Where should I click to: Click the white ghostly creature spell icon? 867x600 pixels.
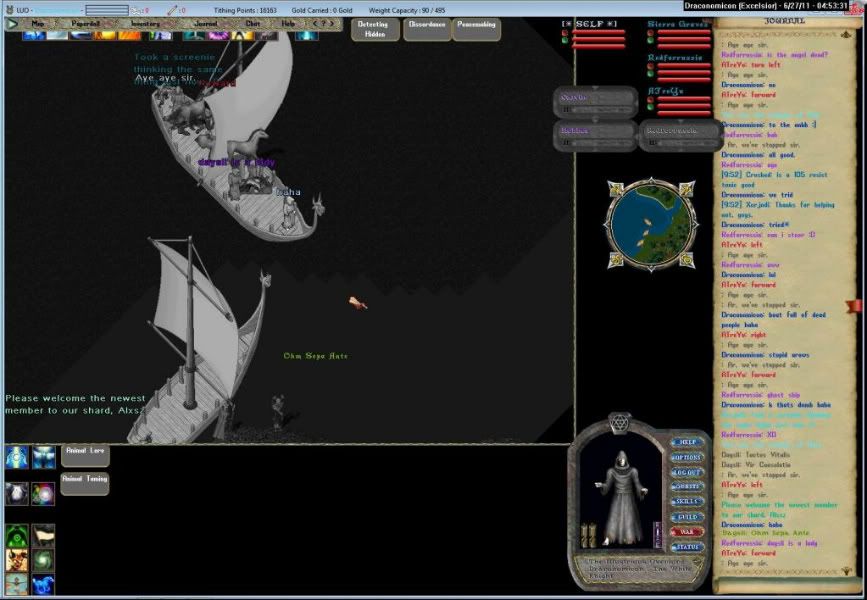pos(17,494)
